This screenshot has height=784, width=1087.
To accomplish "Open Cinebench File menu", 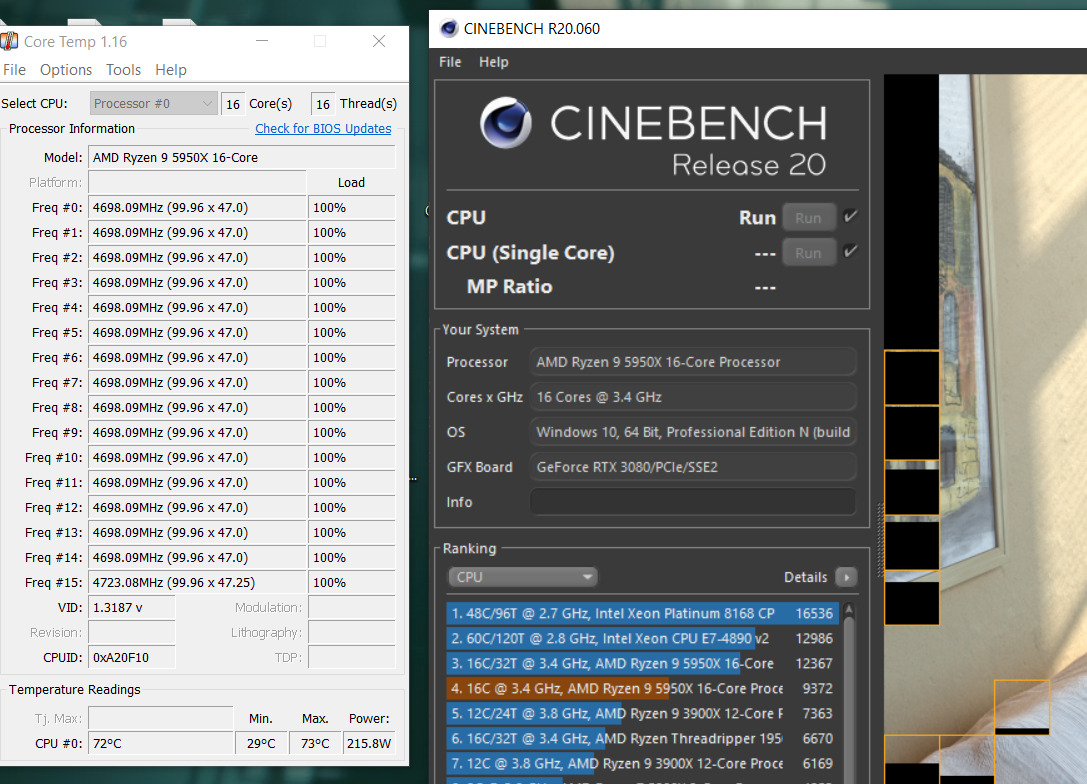I will click(x=450, y=62).
